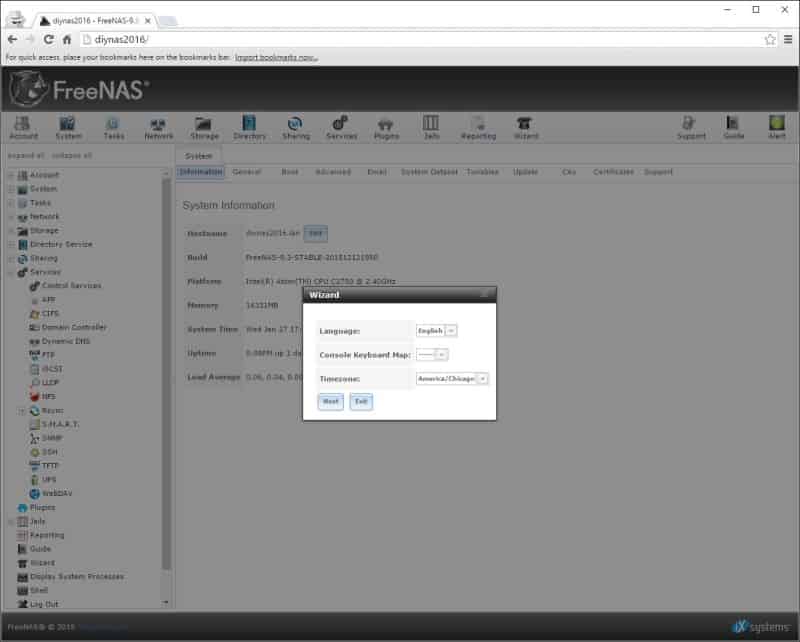Open the Storage toolbar icon
This screenshot has height=642, width=800.
204,128
